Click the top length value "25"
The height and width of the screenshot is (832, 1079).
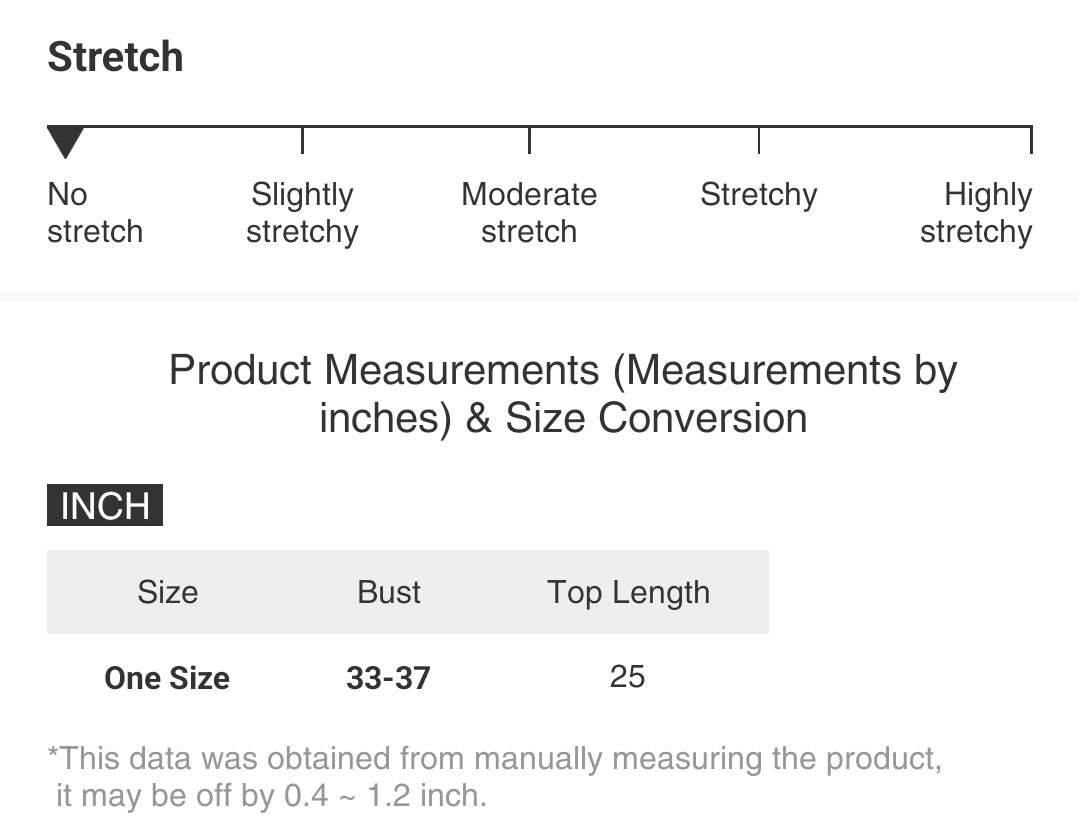[x=627, y=677]
